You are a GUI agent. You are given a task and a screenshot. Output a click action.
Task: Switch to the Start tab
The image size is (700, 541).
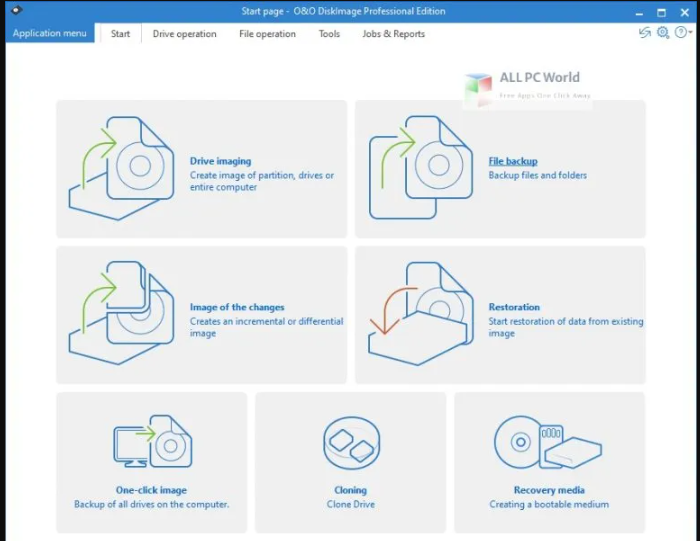120,34
